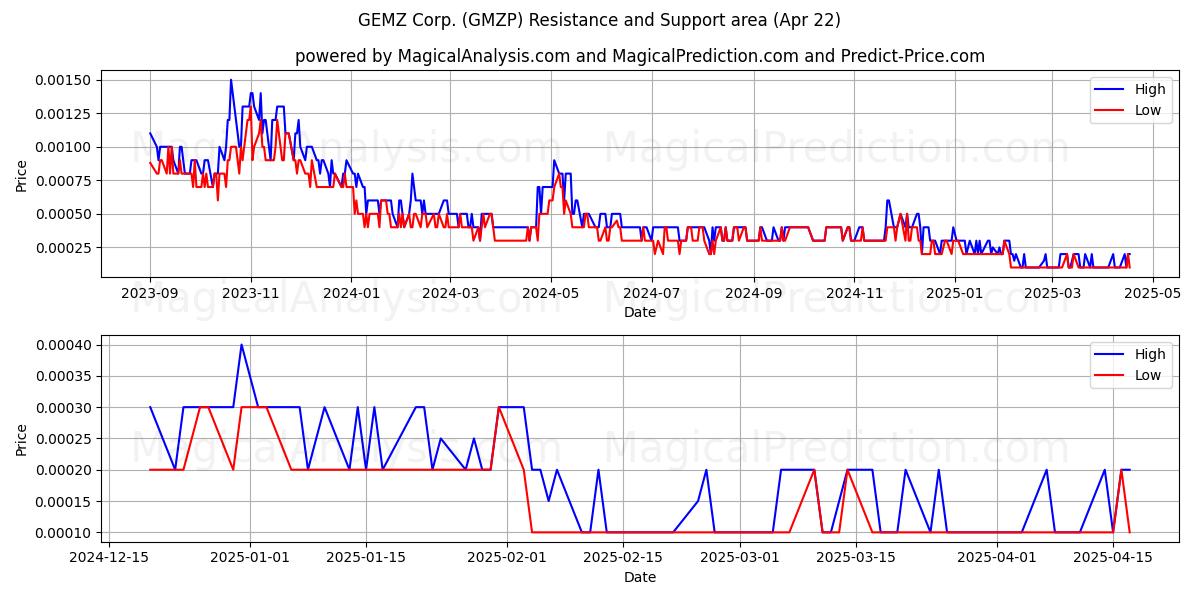Click the '0.00040' price tick on the bottom chart

(x=64, y=345)
